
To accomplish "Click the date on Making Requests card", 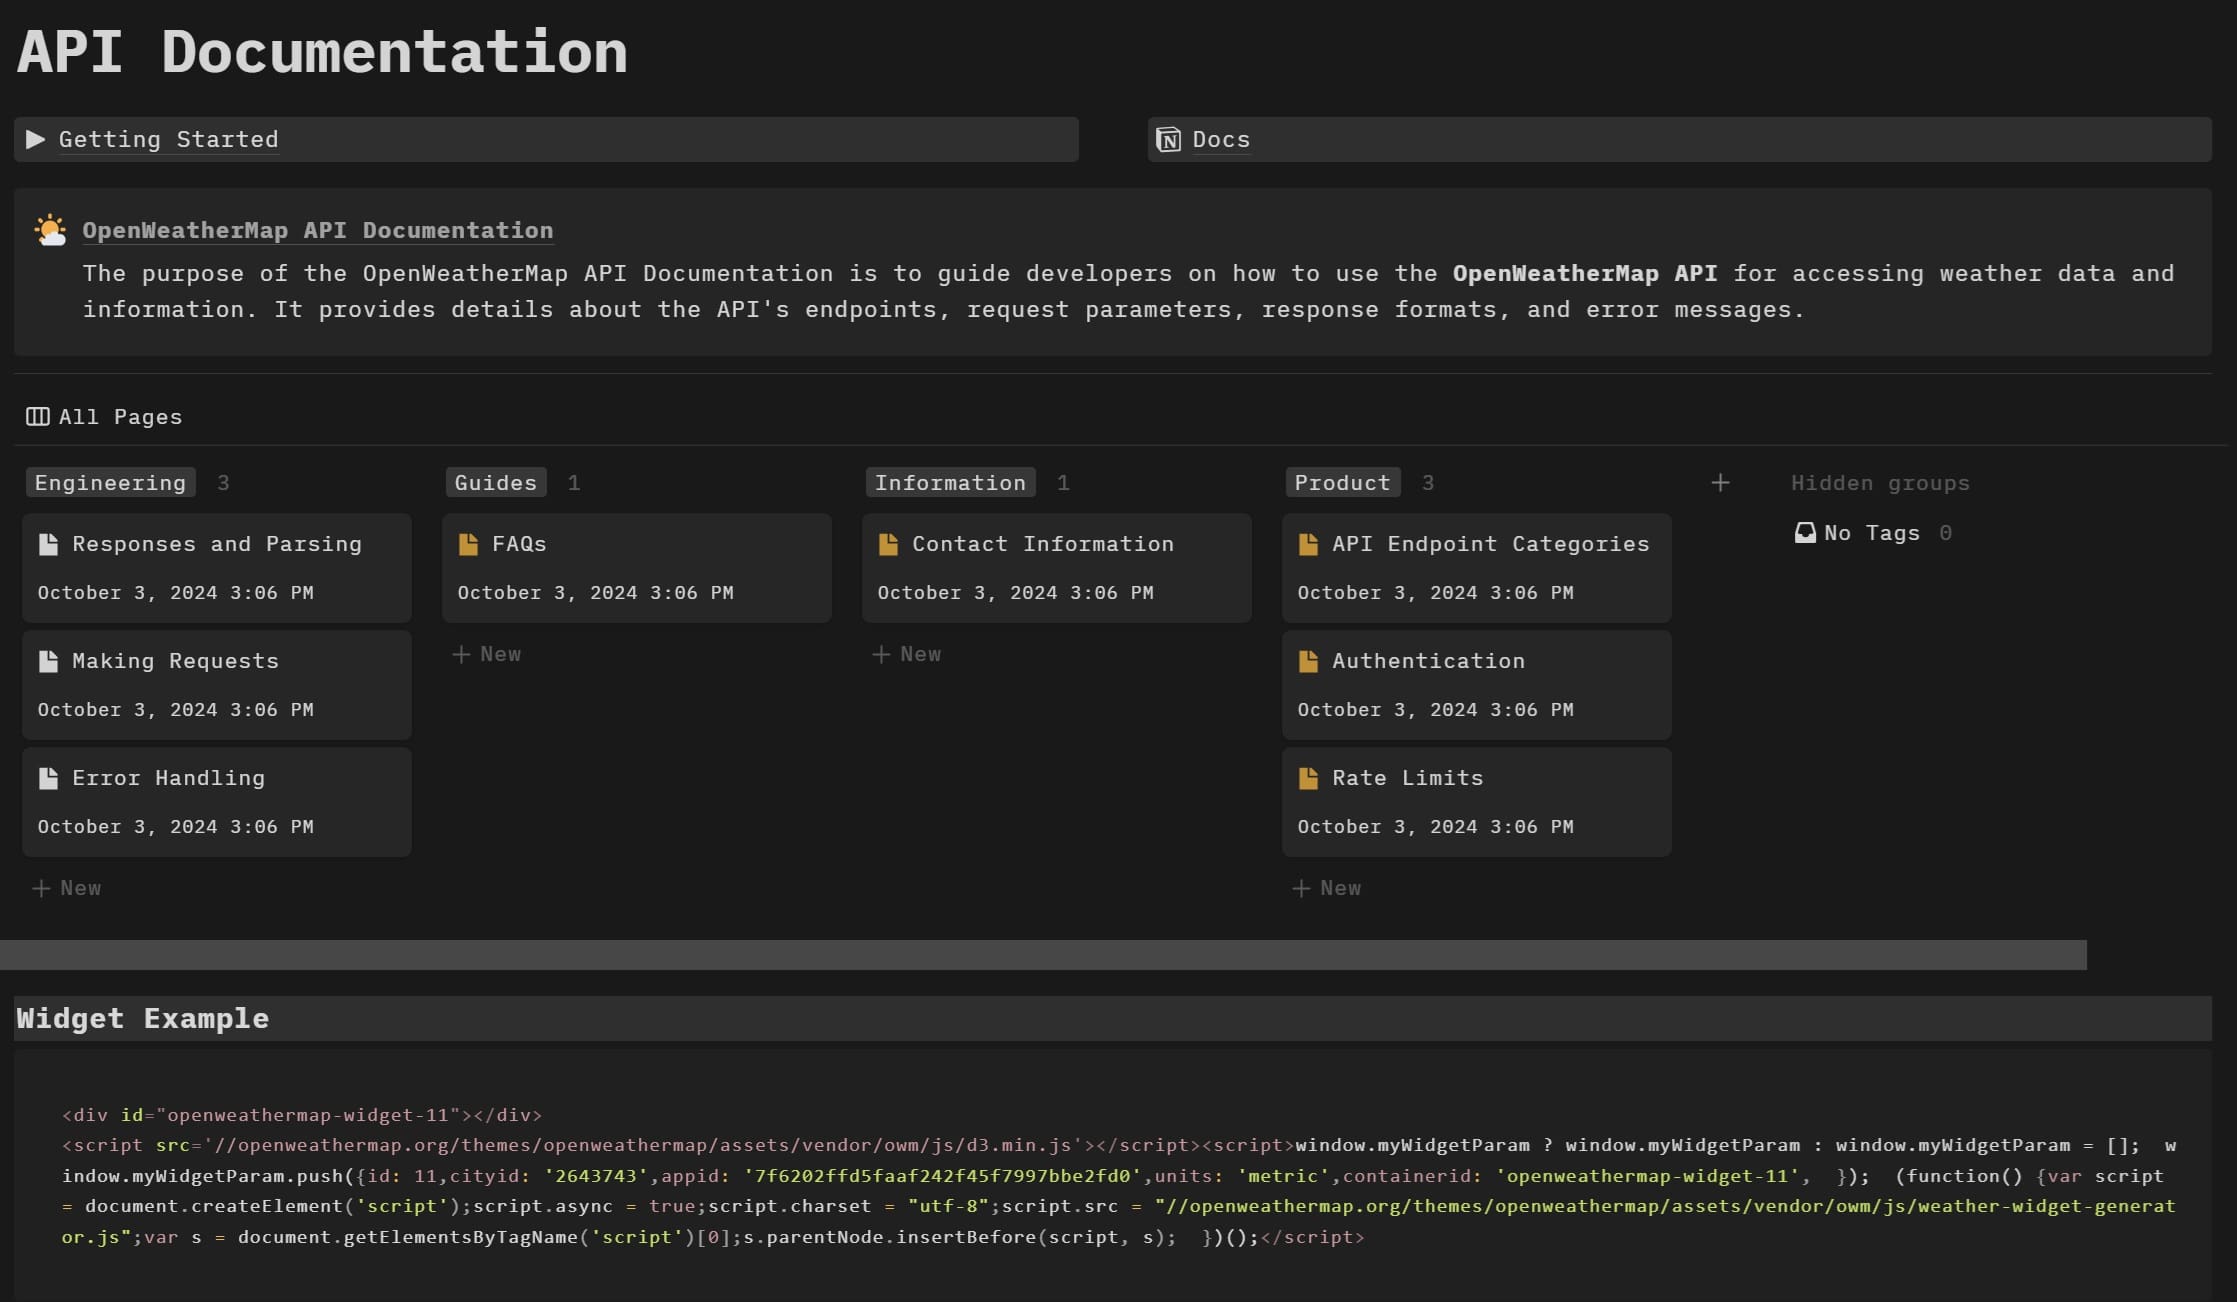I will [175, 710].
